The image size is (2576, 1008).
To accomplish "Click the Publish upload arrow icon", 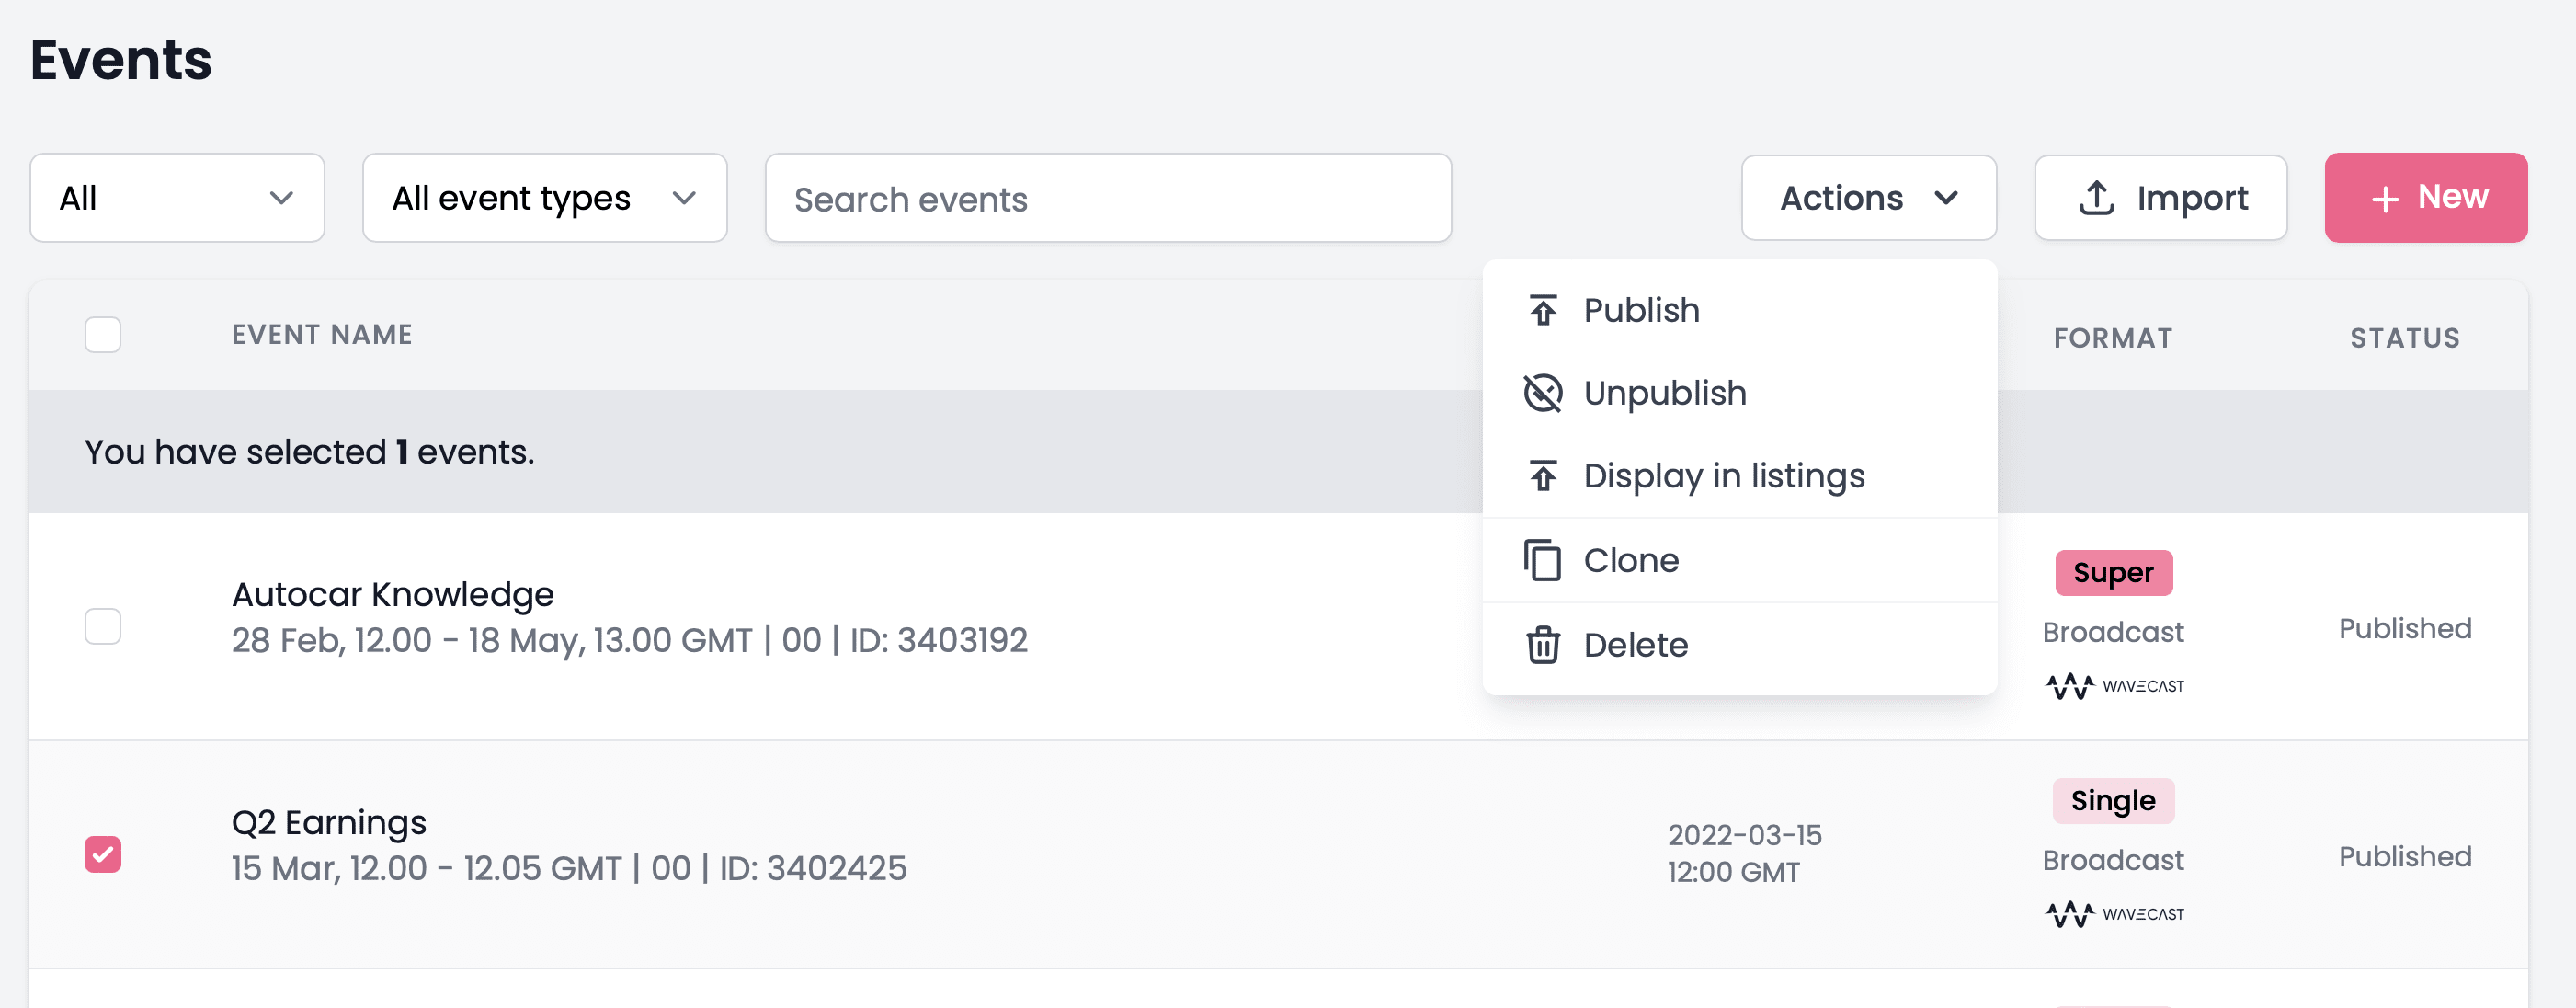I will click(x=1543, y=311).
